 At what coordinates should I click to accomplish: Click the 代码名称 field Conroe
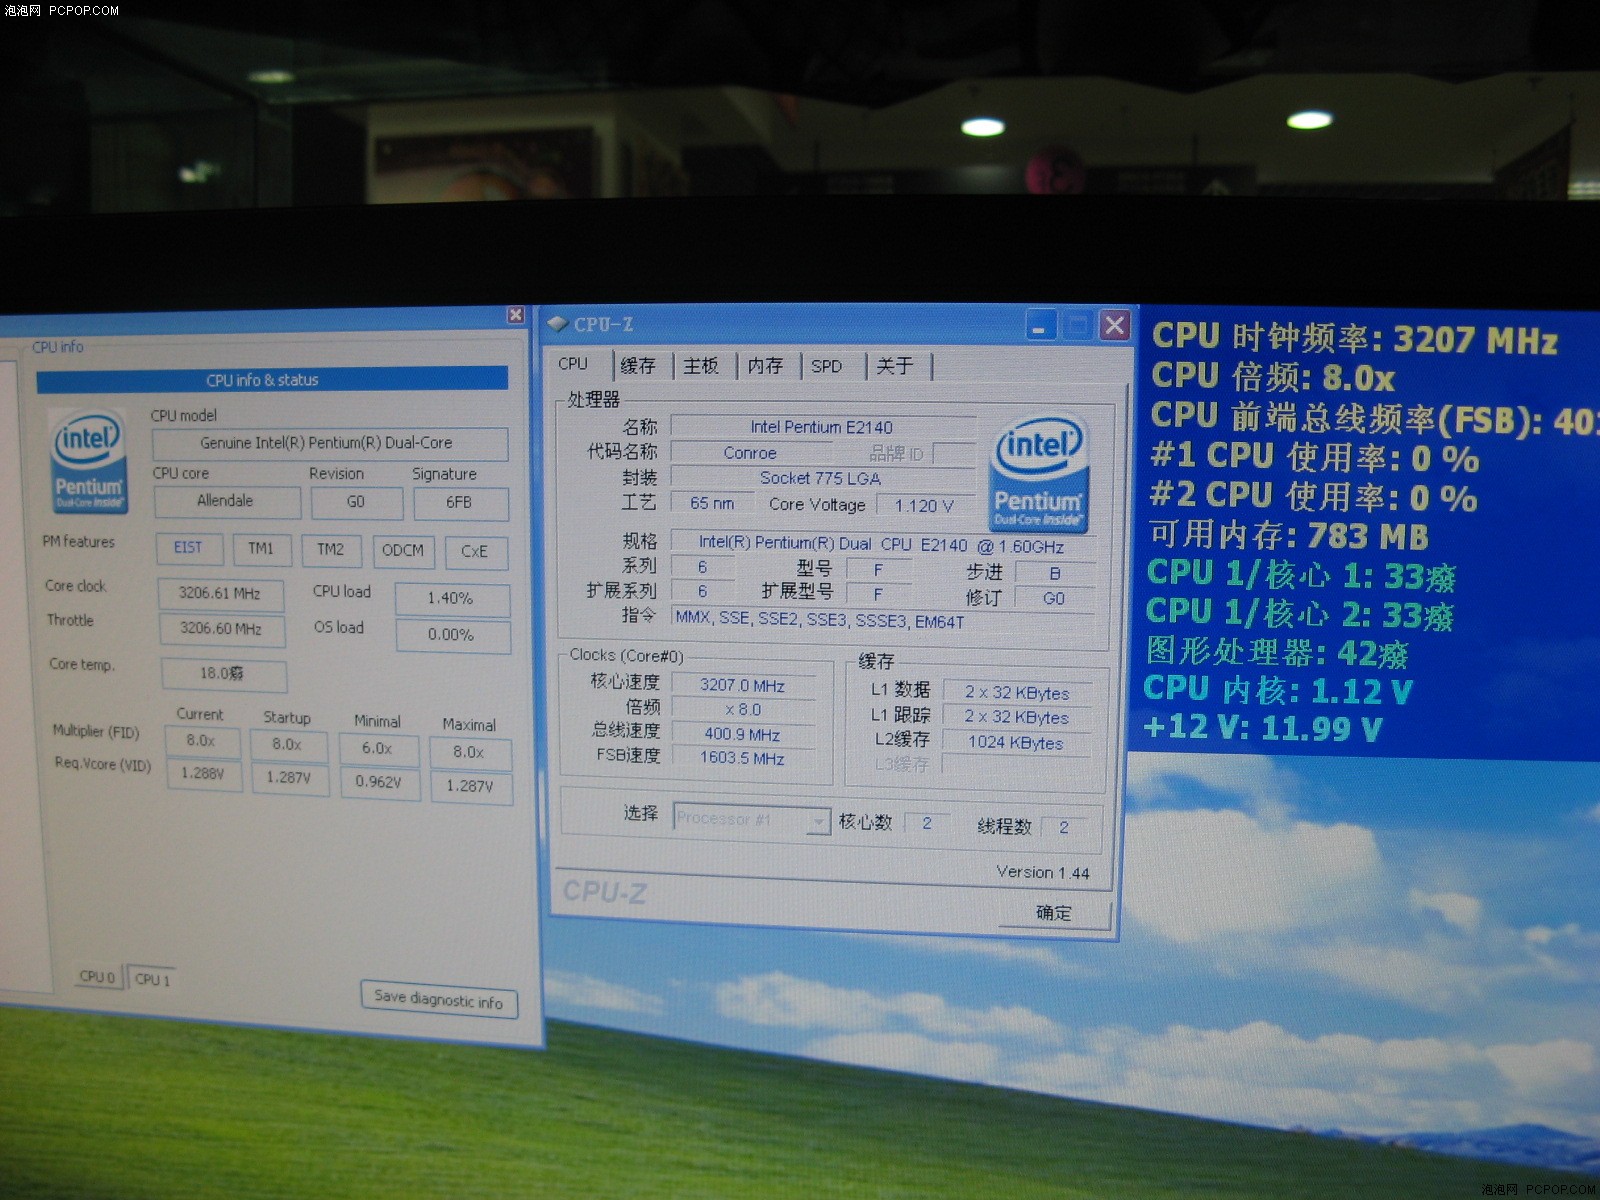tap(750, 453)
